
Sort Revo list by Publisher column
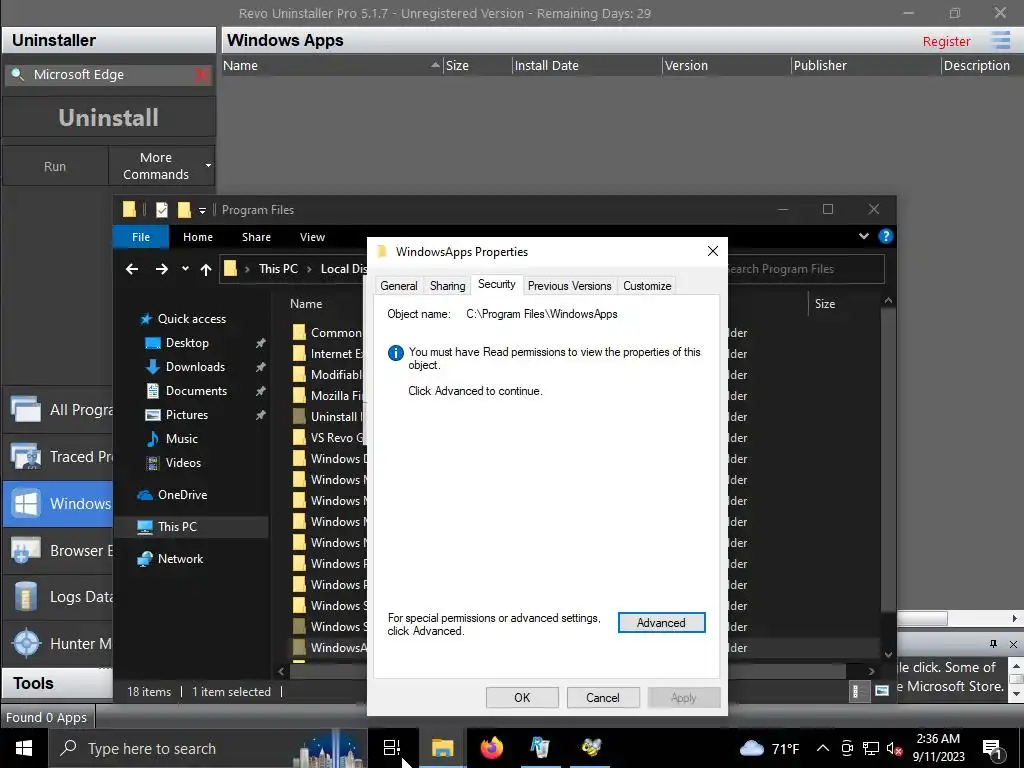865,65
